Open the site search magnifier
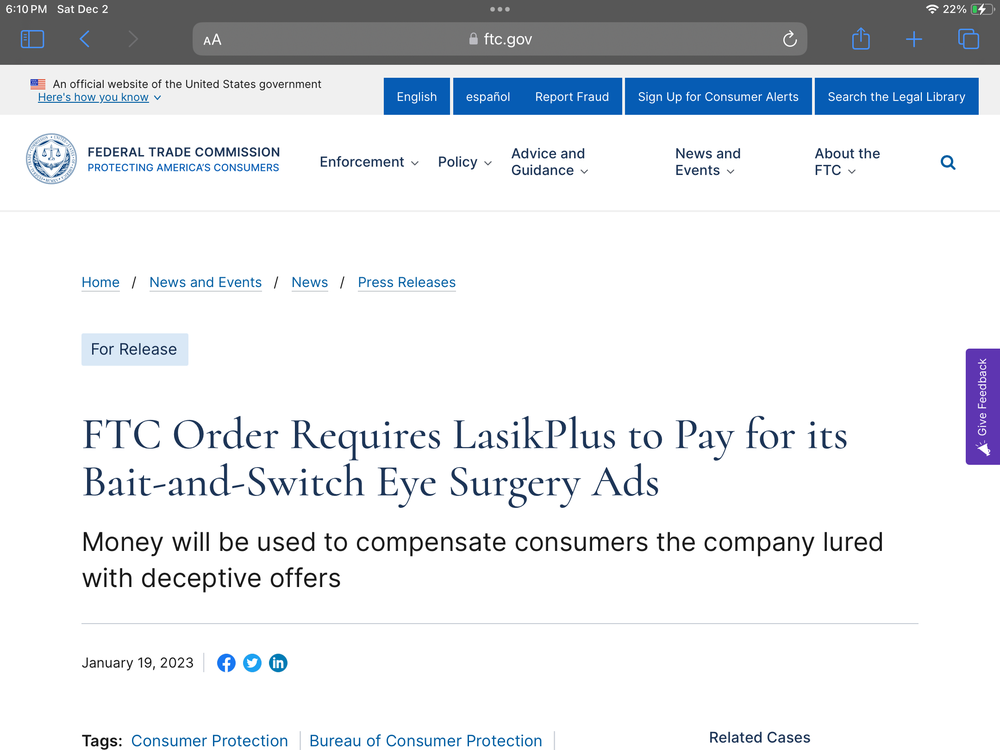1000x750 pixels. [x=948, y=163]
